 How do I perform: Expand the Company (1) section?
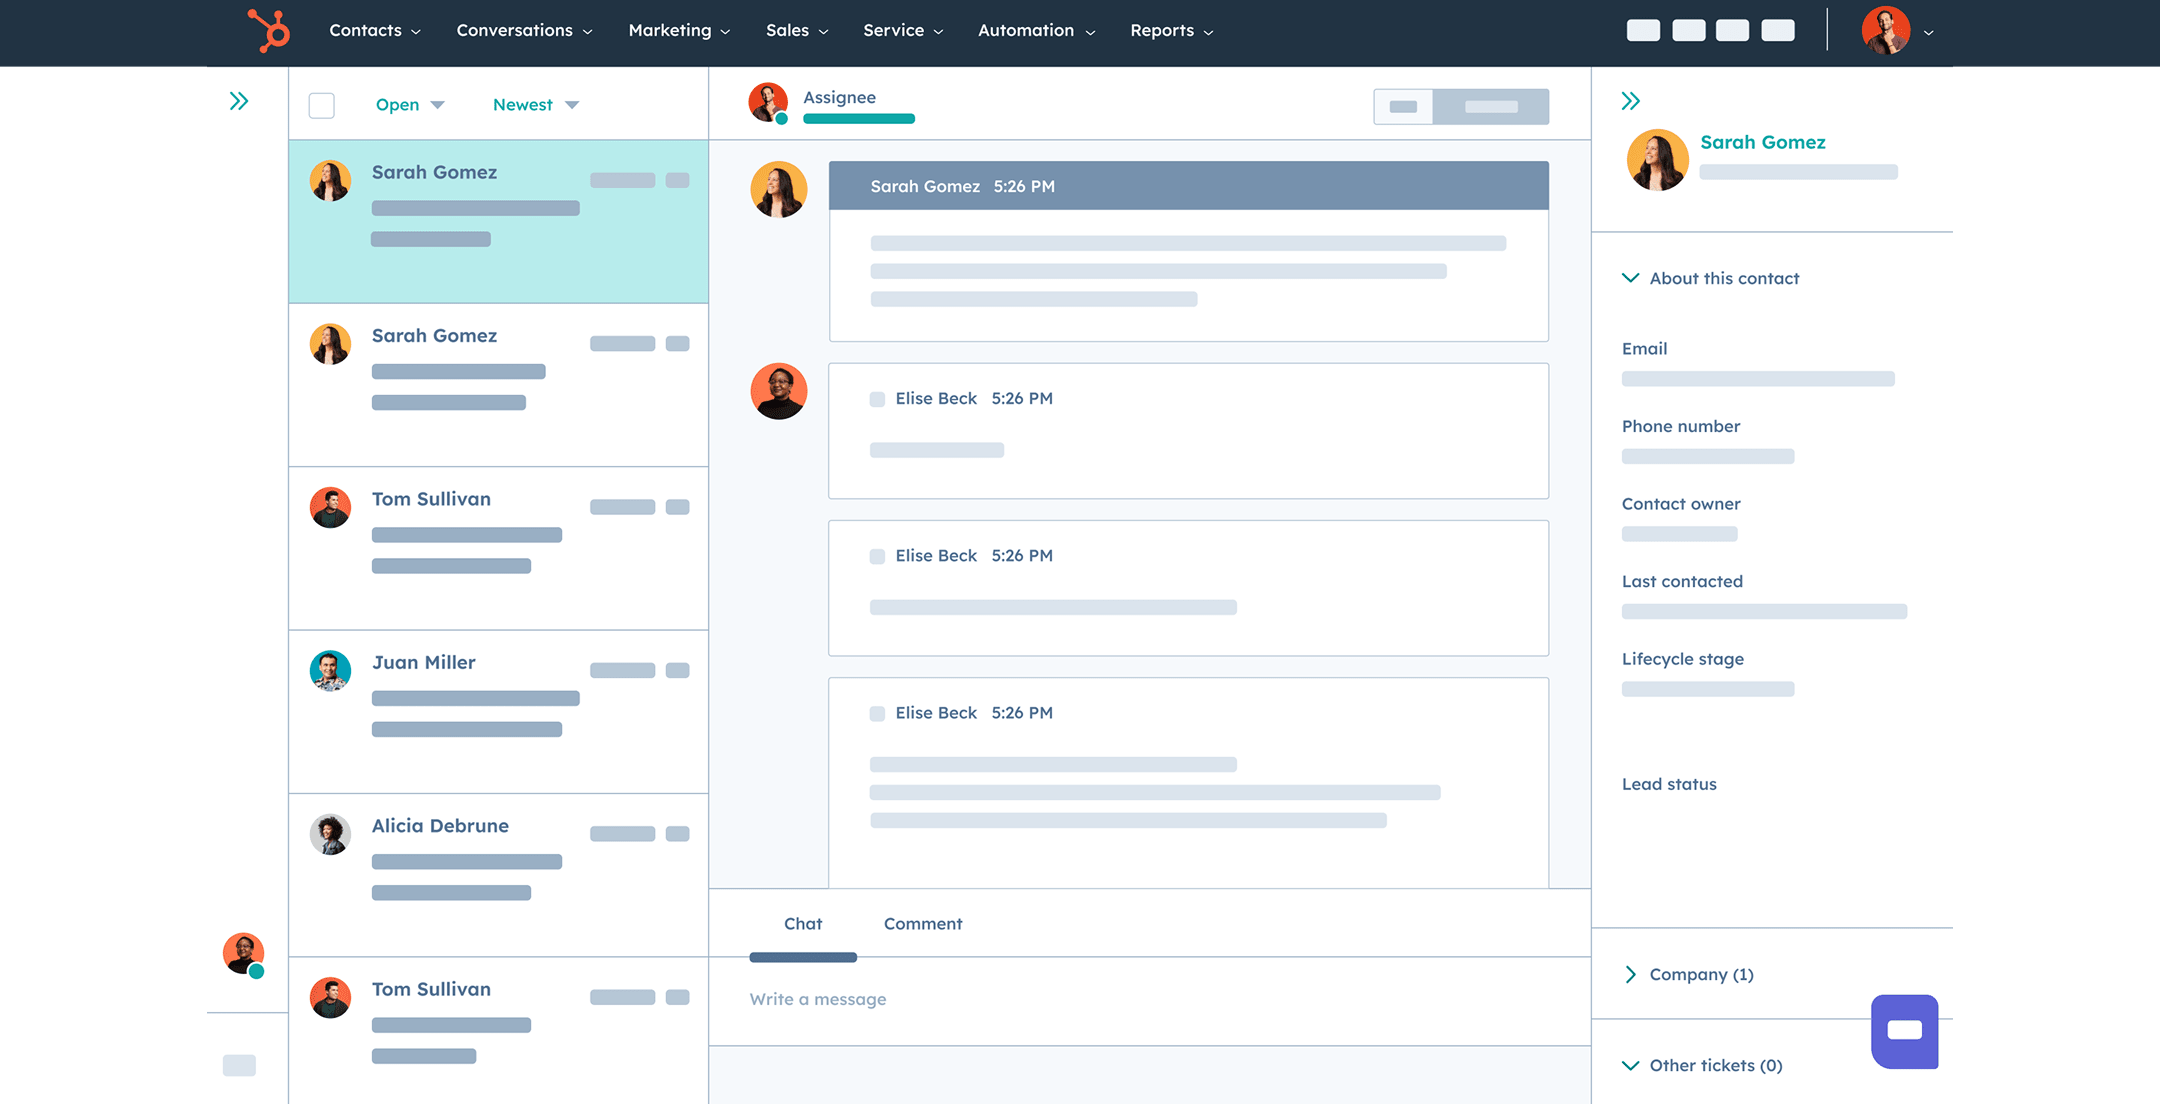point(1690,974)
